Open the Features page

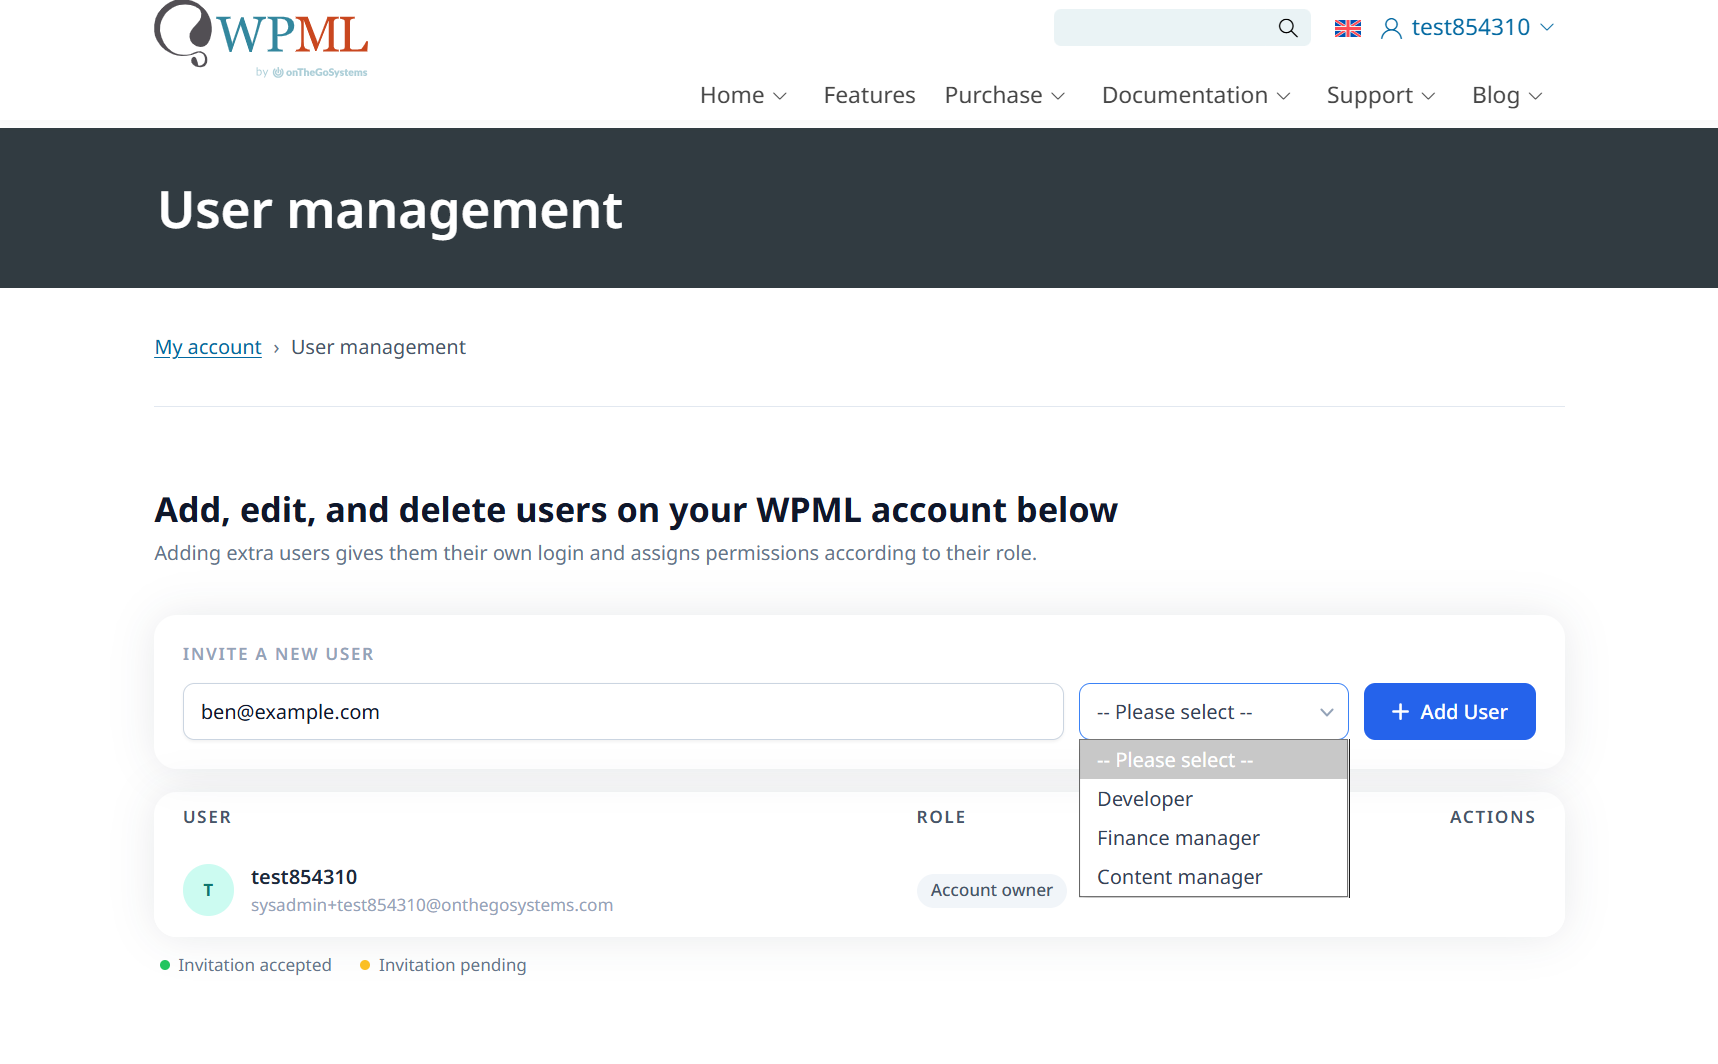point(869,95)
